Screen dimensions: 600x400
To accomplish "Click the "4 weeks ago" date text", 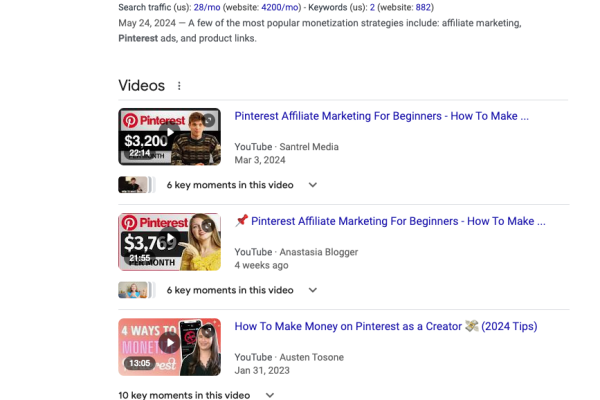I will click(261, 265).
